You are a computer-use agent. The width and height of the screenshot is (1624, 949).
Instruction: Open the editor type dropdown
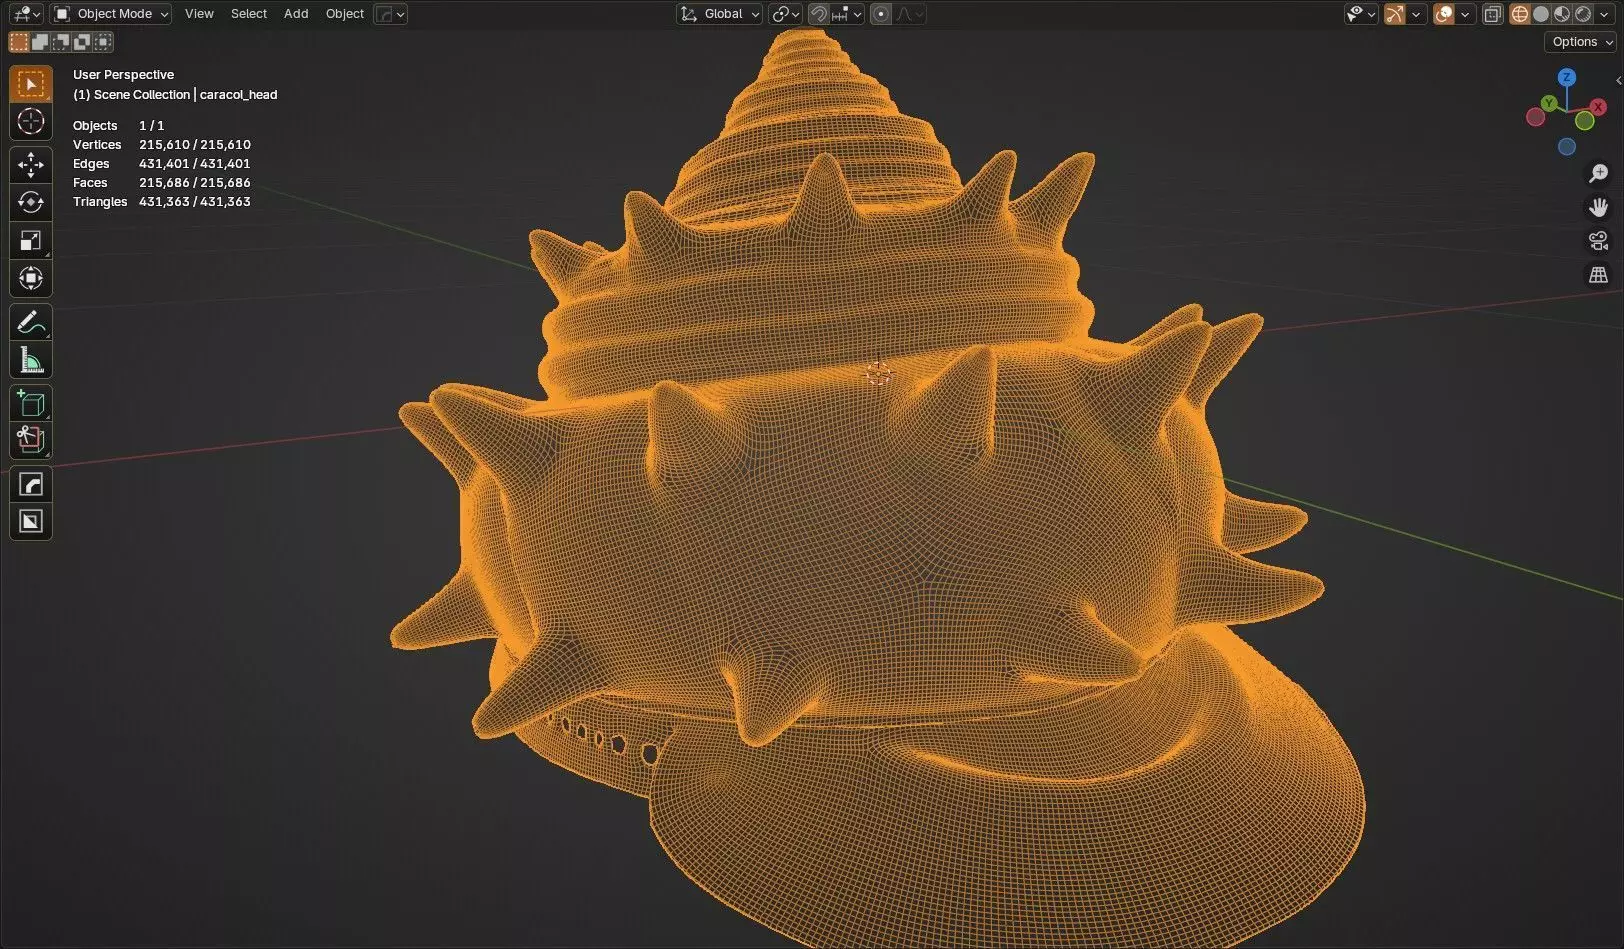point(25,14)
